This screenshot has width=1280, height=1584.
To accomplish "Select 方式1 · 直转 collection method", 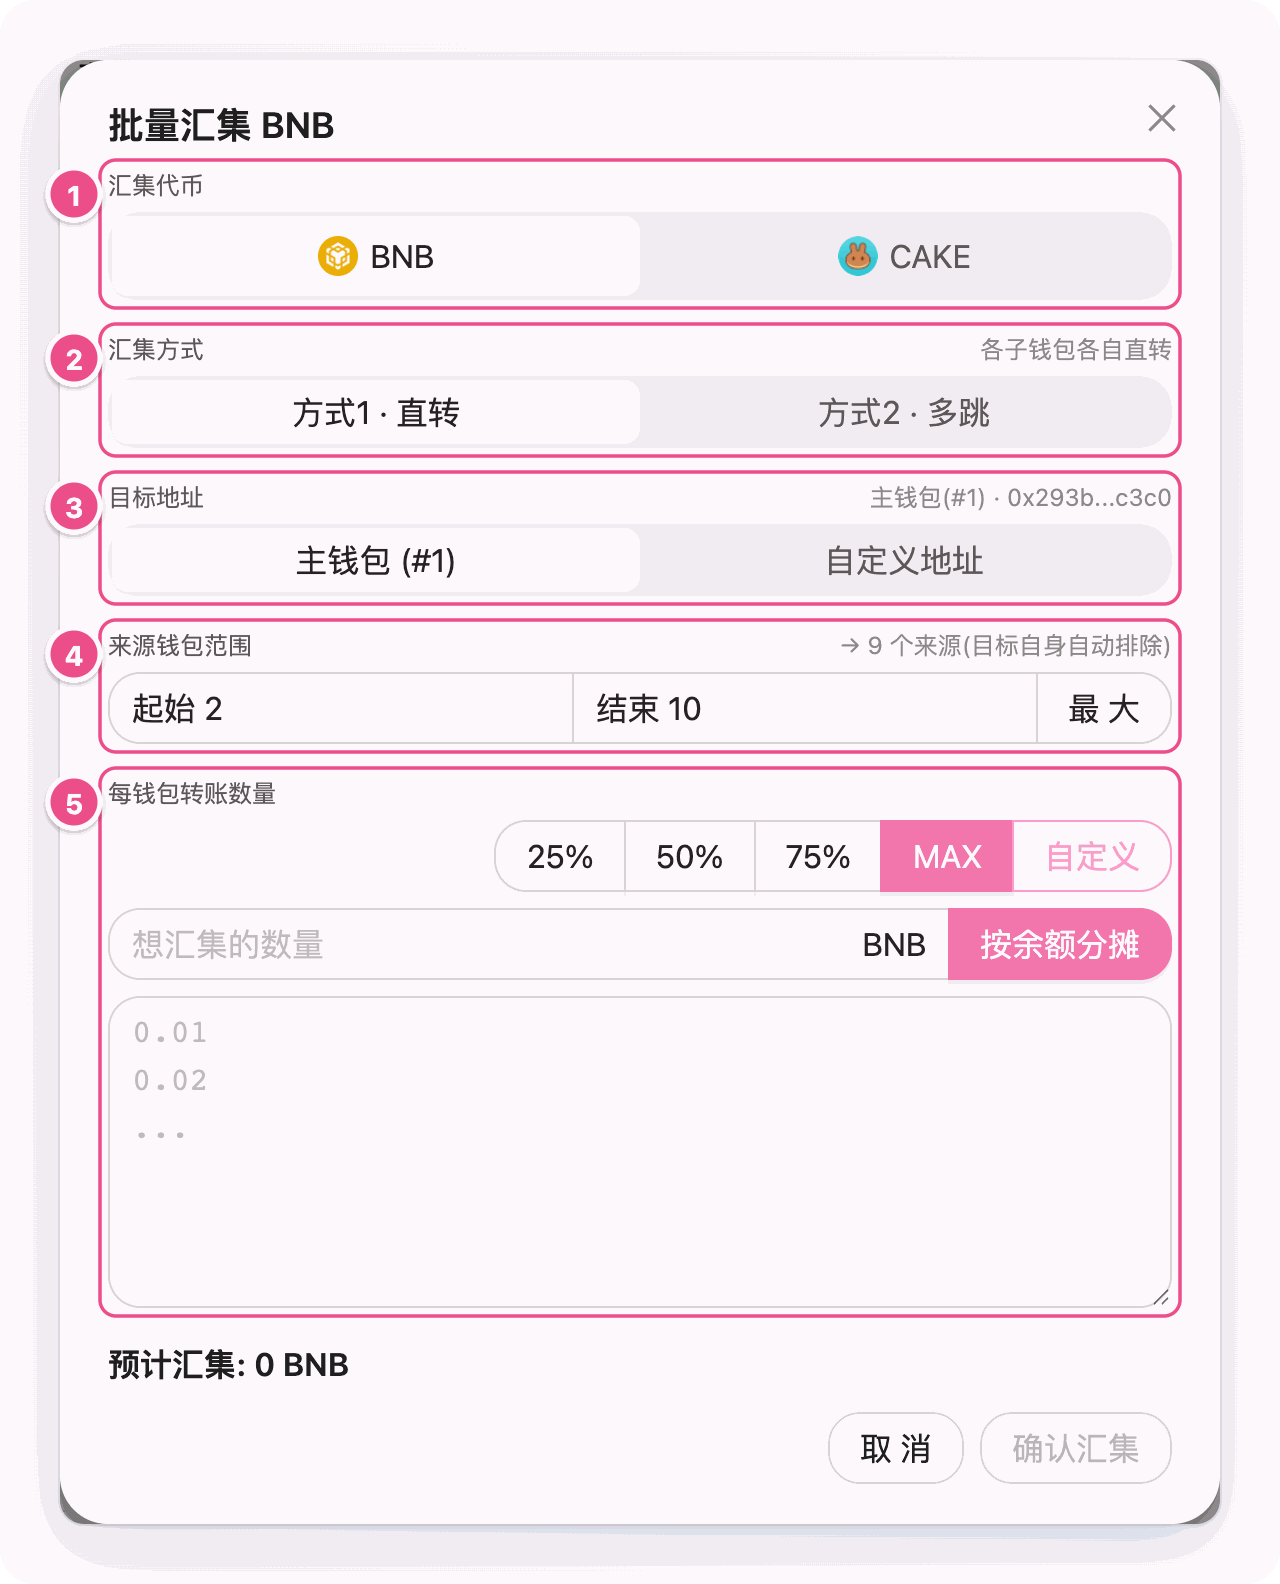I will [375, 412].
